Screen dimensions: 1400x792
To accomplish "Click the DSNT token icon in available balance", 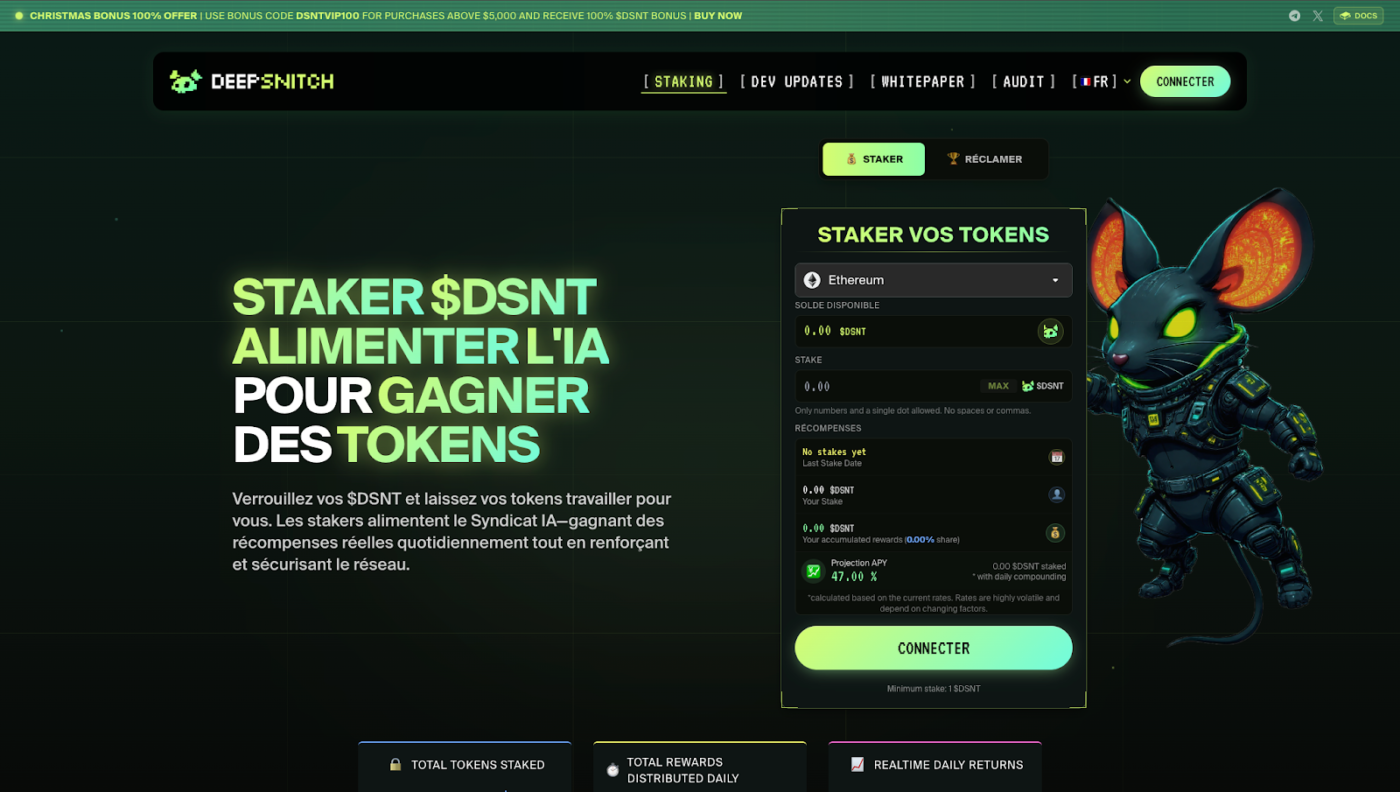I will [x=1050, y=331].
